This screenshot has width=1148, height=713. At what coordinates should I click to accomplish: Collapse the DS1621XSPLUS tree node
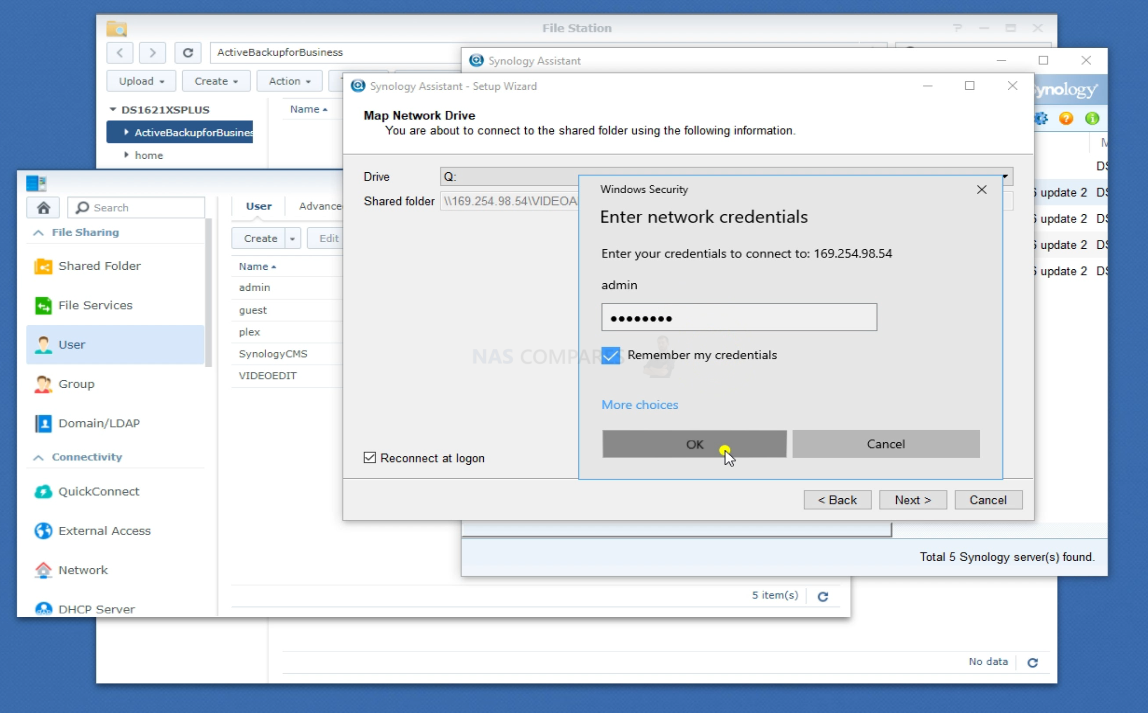point(113,110)
